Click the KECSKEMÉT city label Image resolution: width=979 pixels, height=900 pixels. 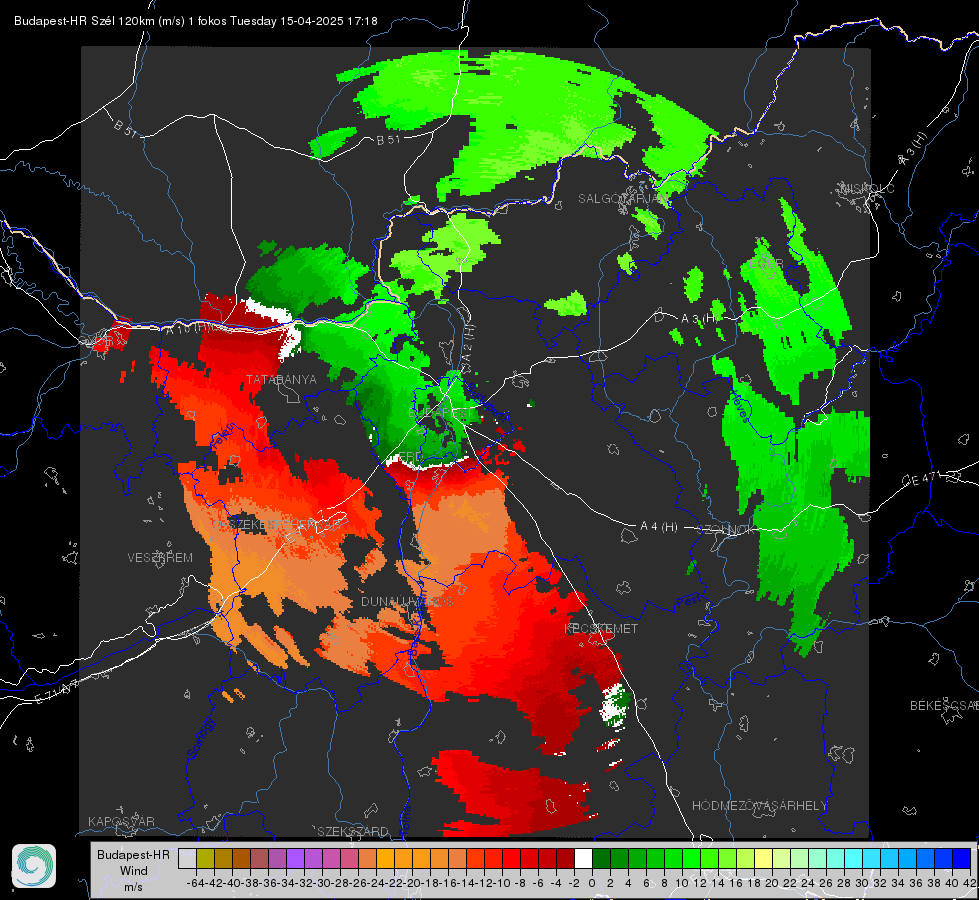point(601,628)
